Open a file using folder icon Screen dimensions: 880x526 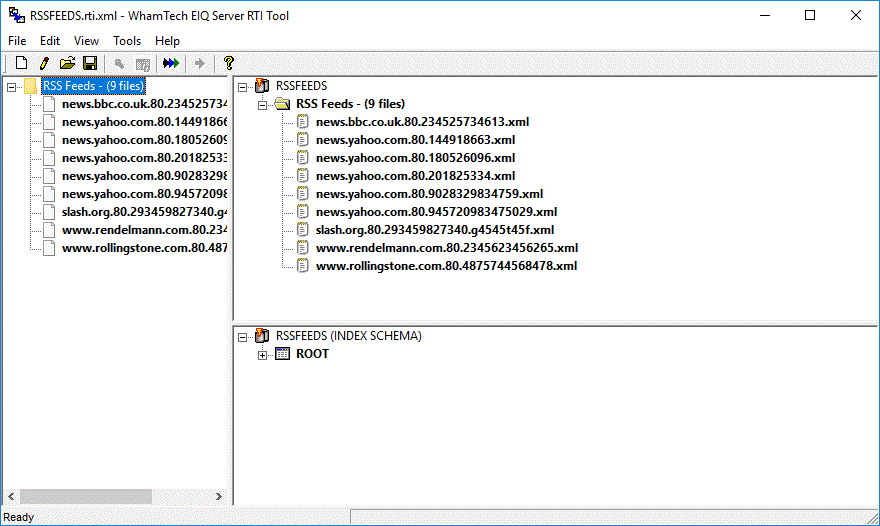click(67, 63)
